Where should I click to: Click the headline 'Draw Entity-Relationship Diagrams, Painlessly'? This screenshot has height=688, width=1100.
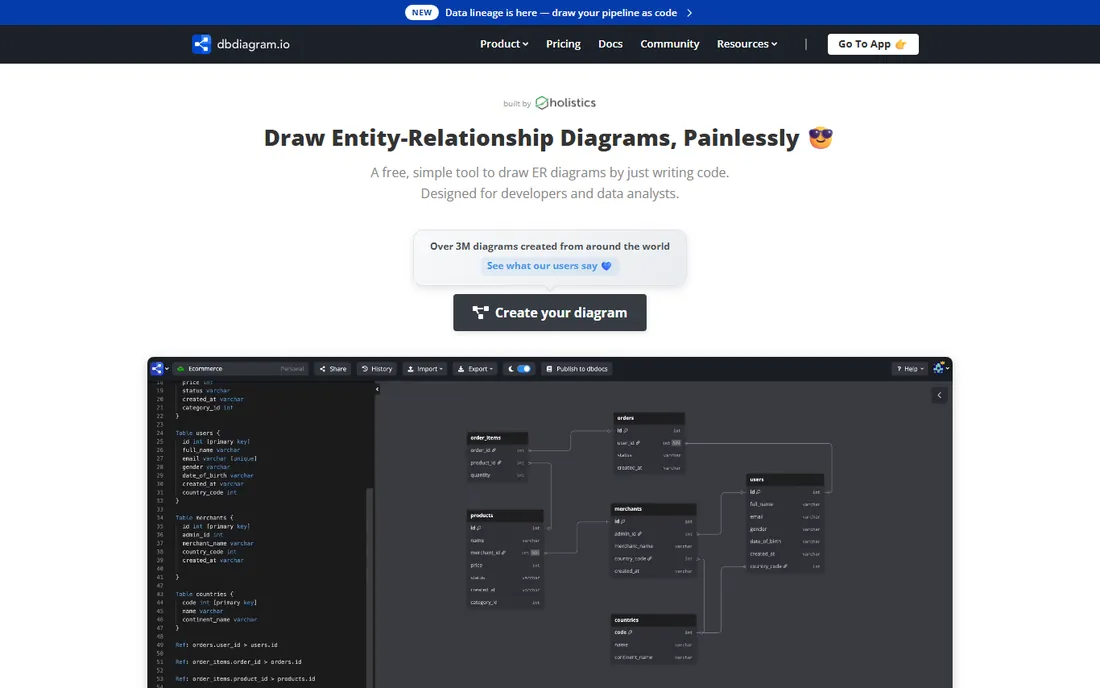(x=532, y=137)
